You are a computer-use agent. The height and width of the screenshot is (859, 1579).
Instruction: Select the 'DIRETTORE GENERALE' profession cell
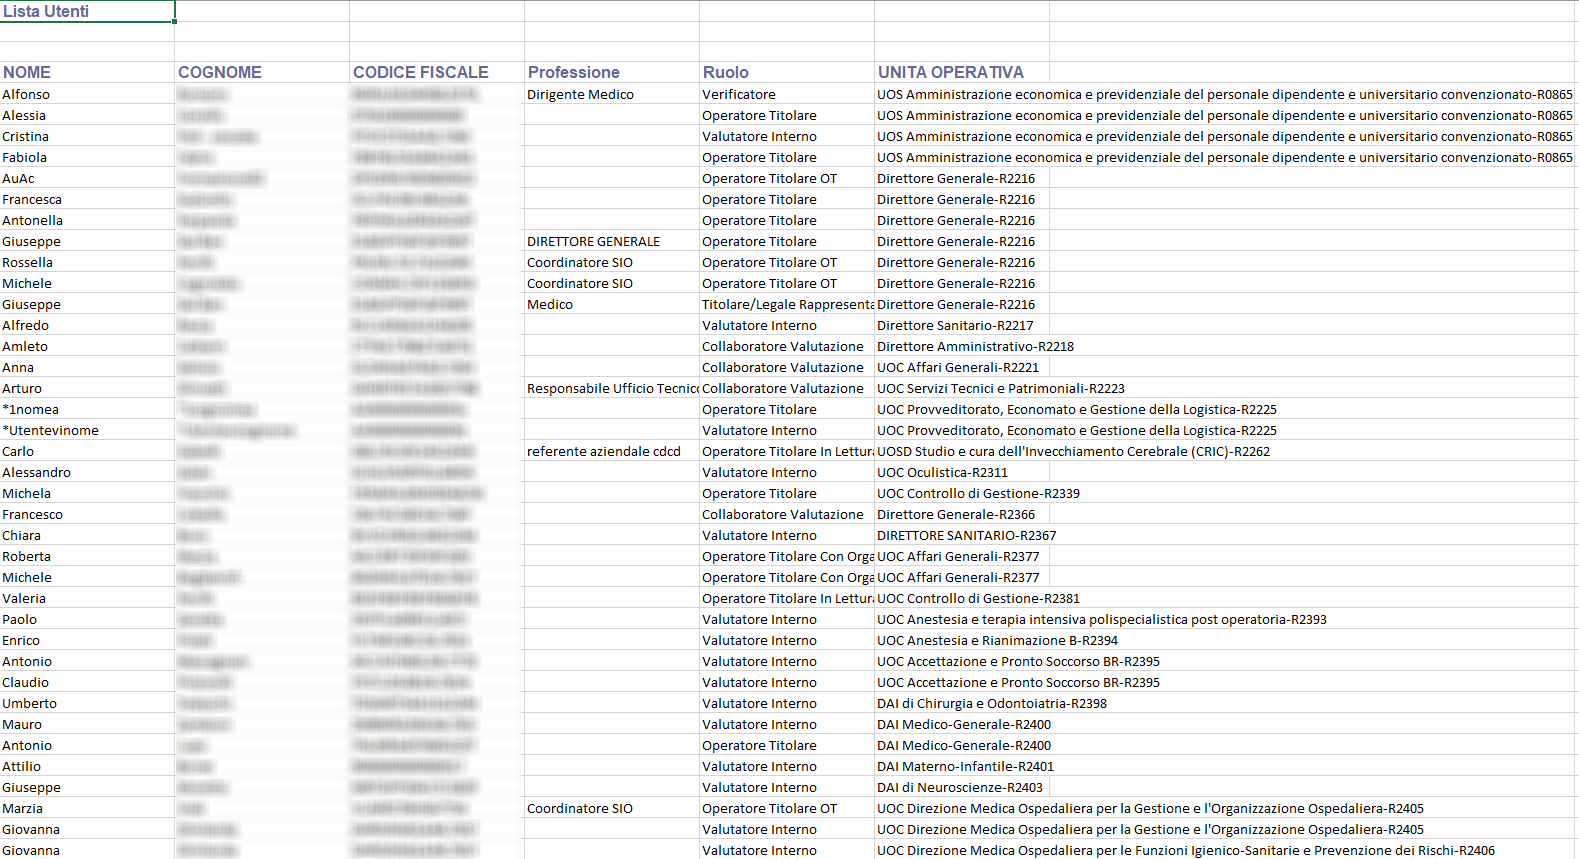point(612,241)
